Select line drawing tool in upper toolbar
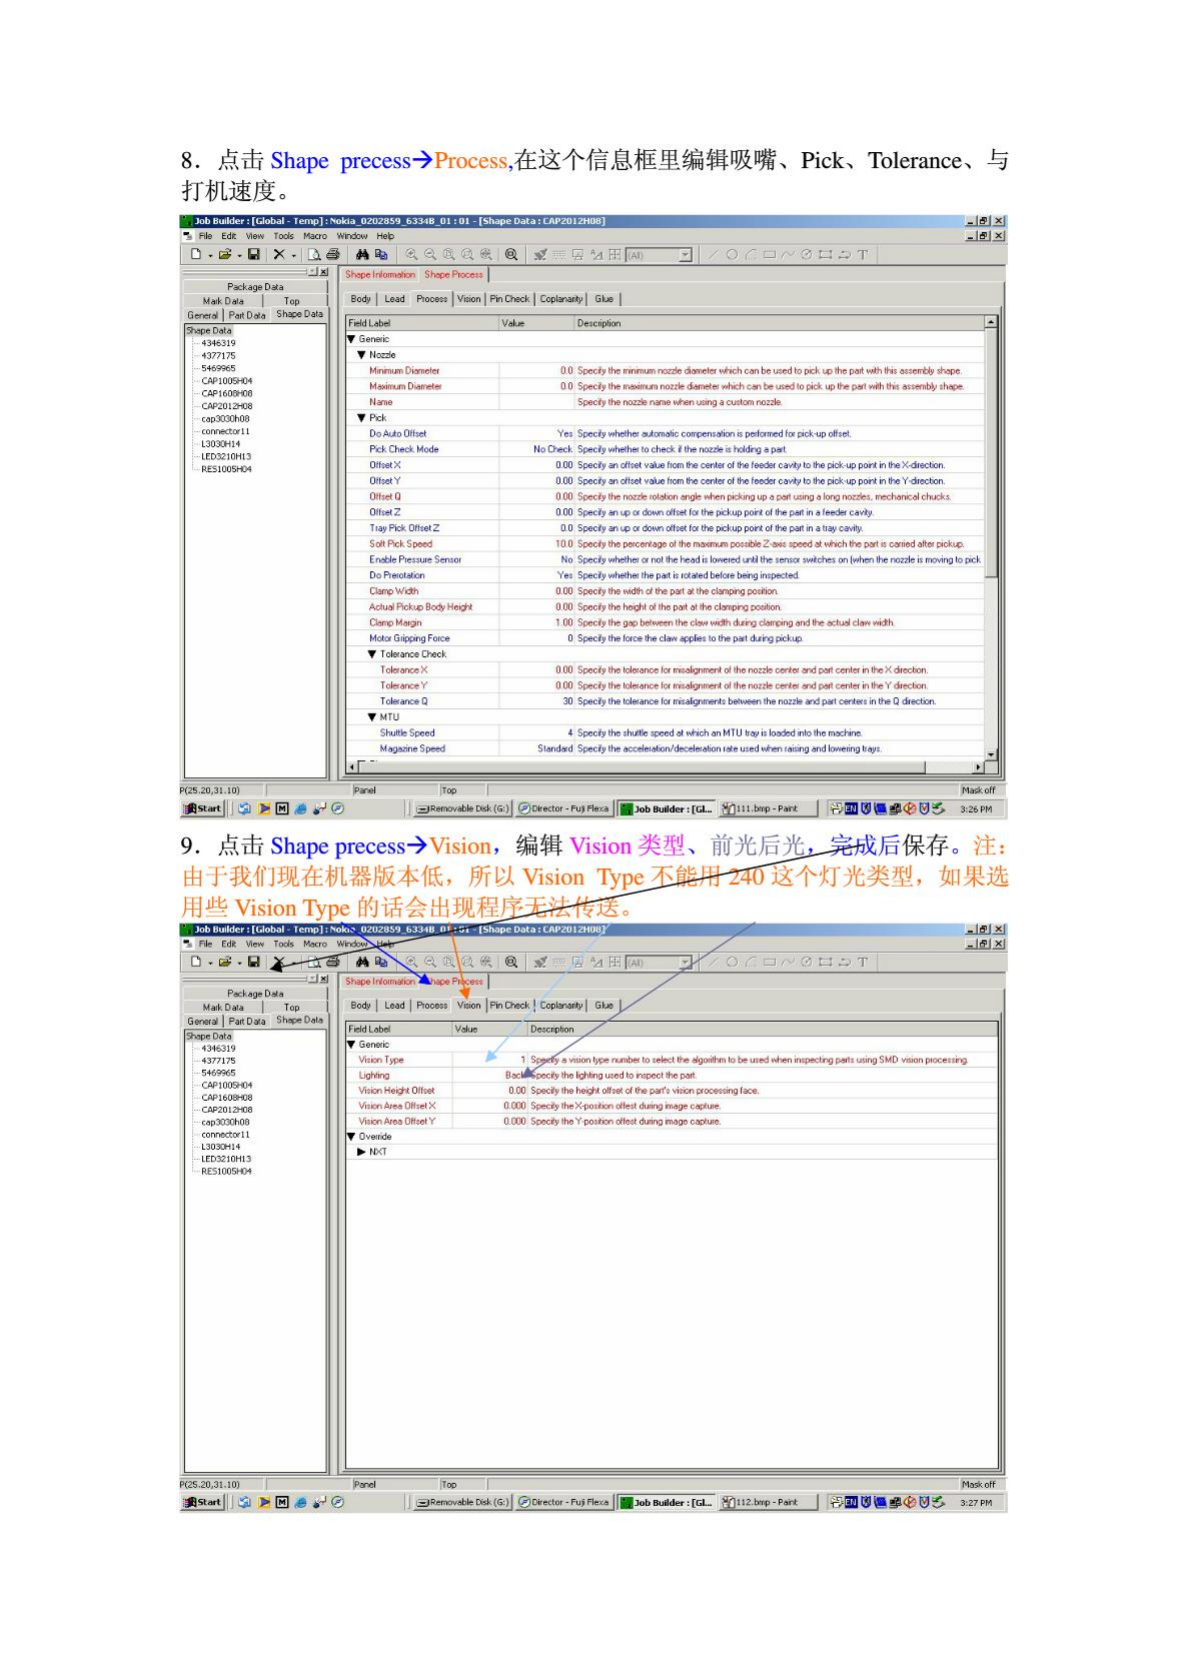The height and width of the screenshot is (1680, 1190). coord(713,255)
